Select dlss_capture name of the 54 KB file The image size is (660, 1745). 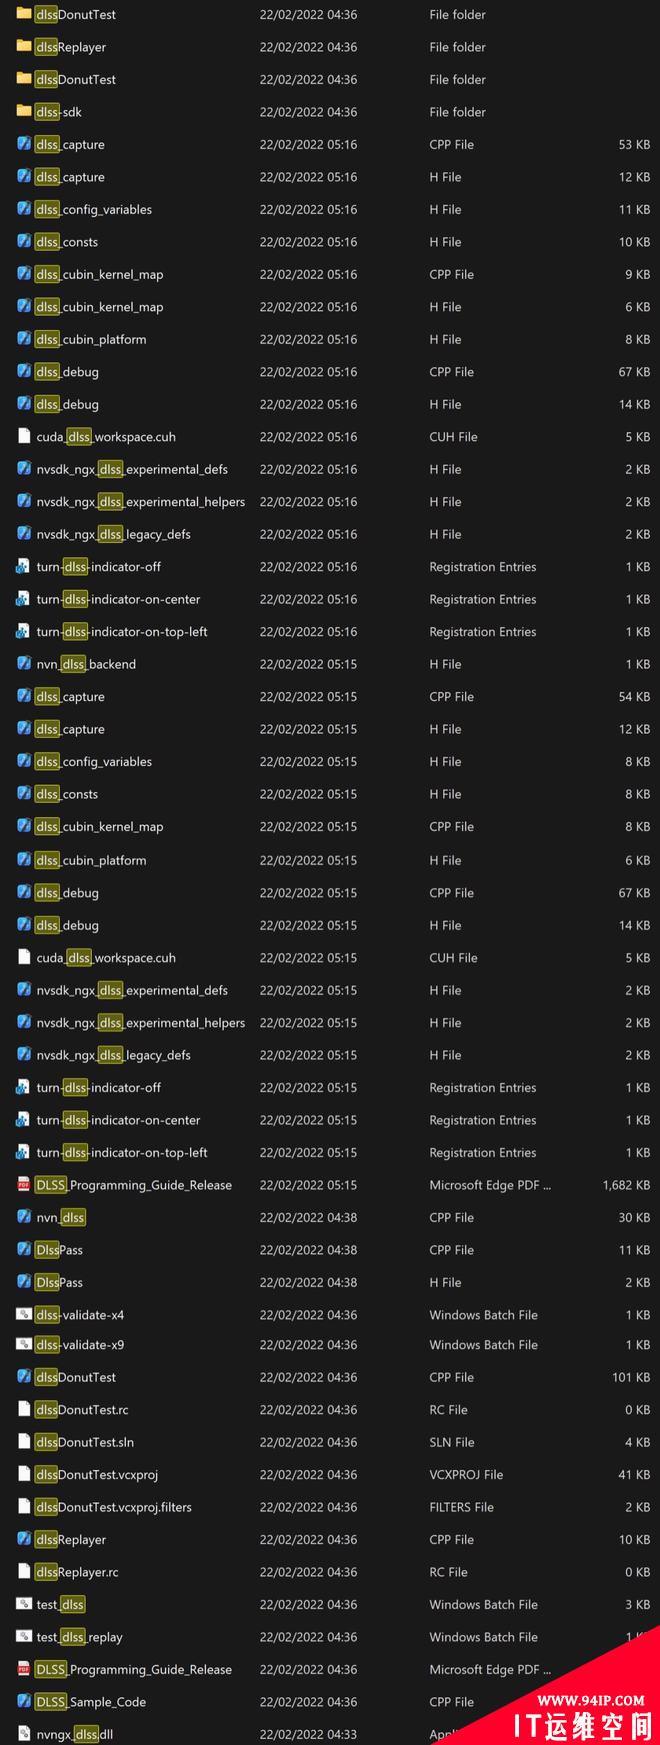pos(70,697)
